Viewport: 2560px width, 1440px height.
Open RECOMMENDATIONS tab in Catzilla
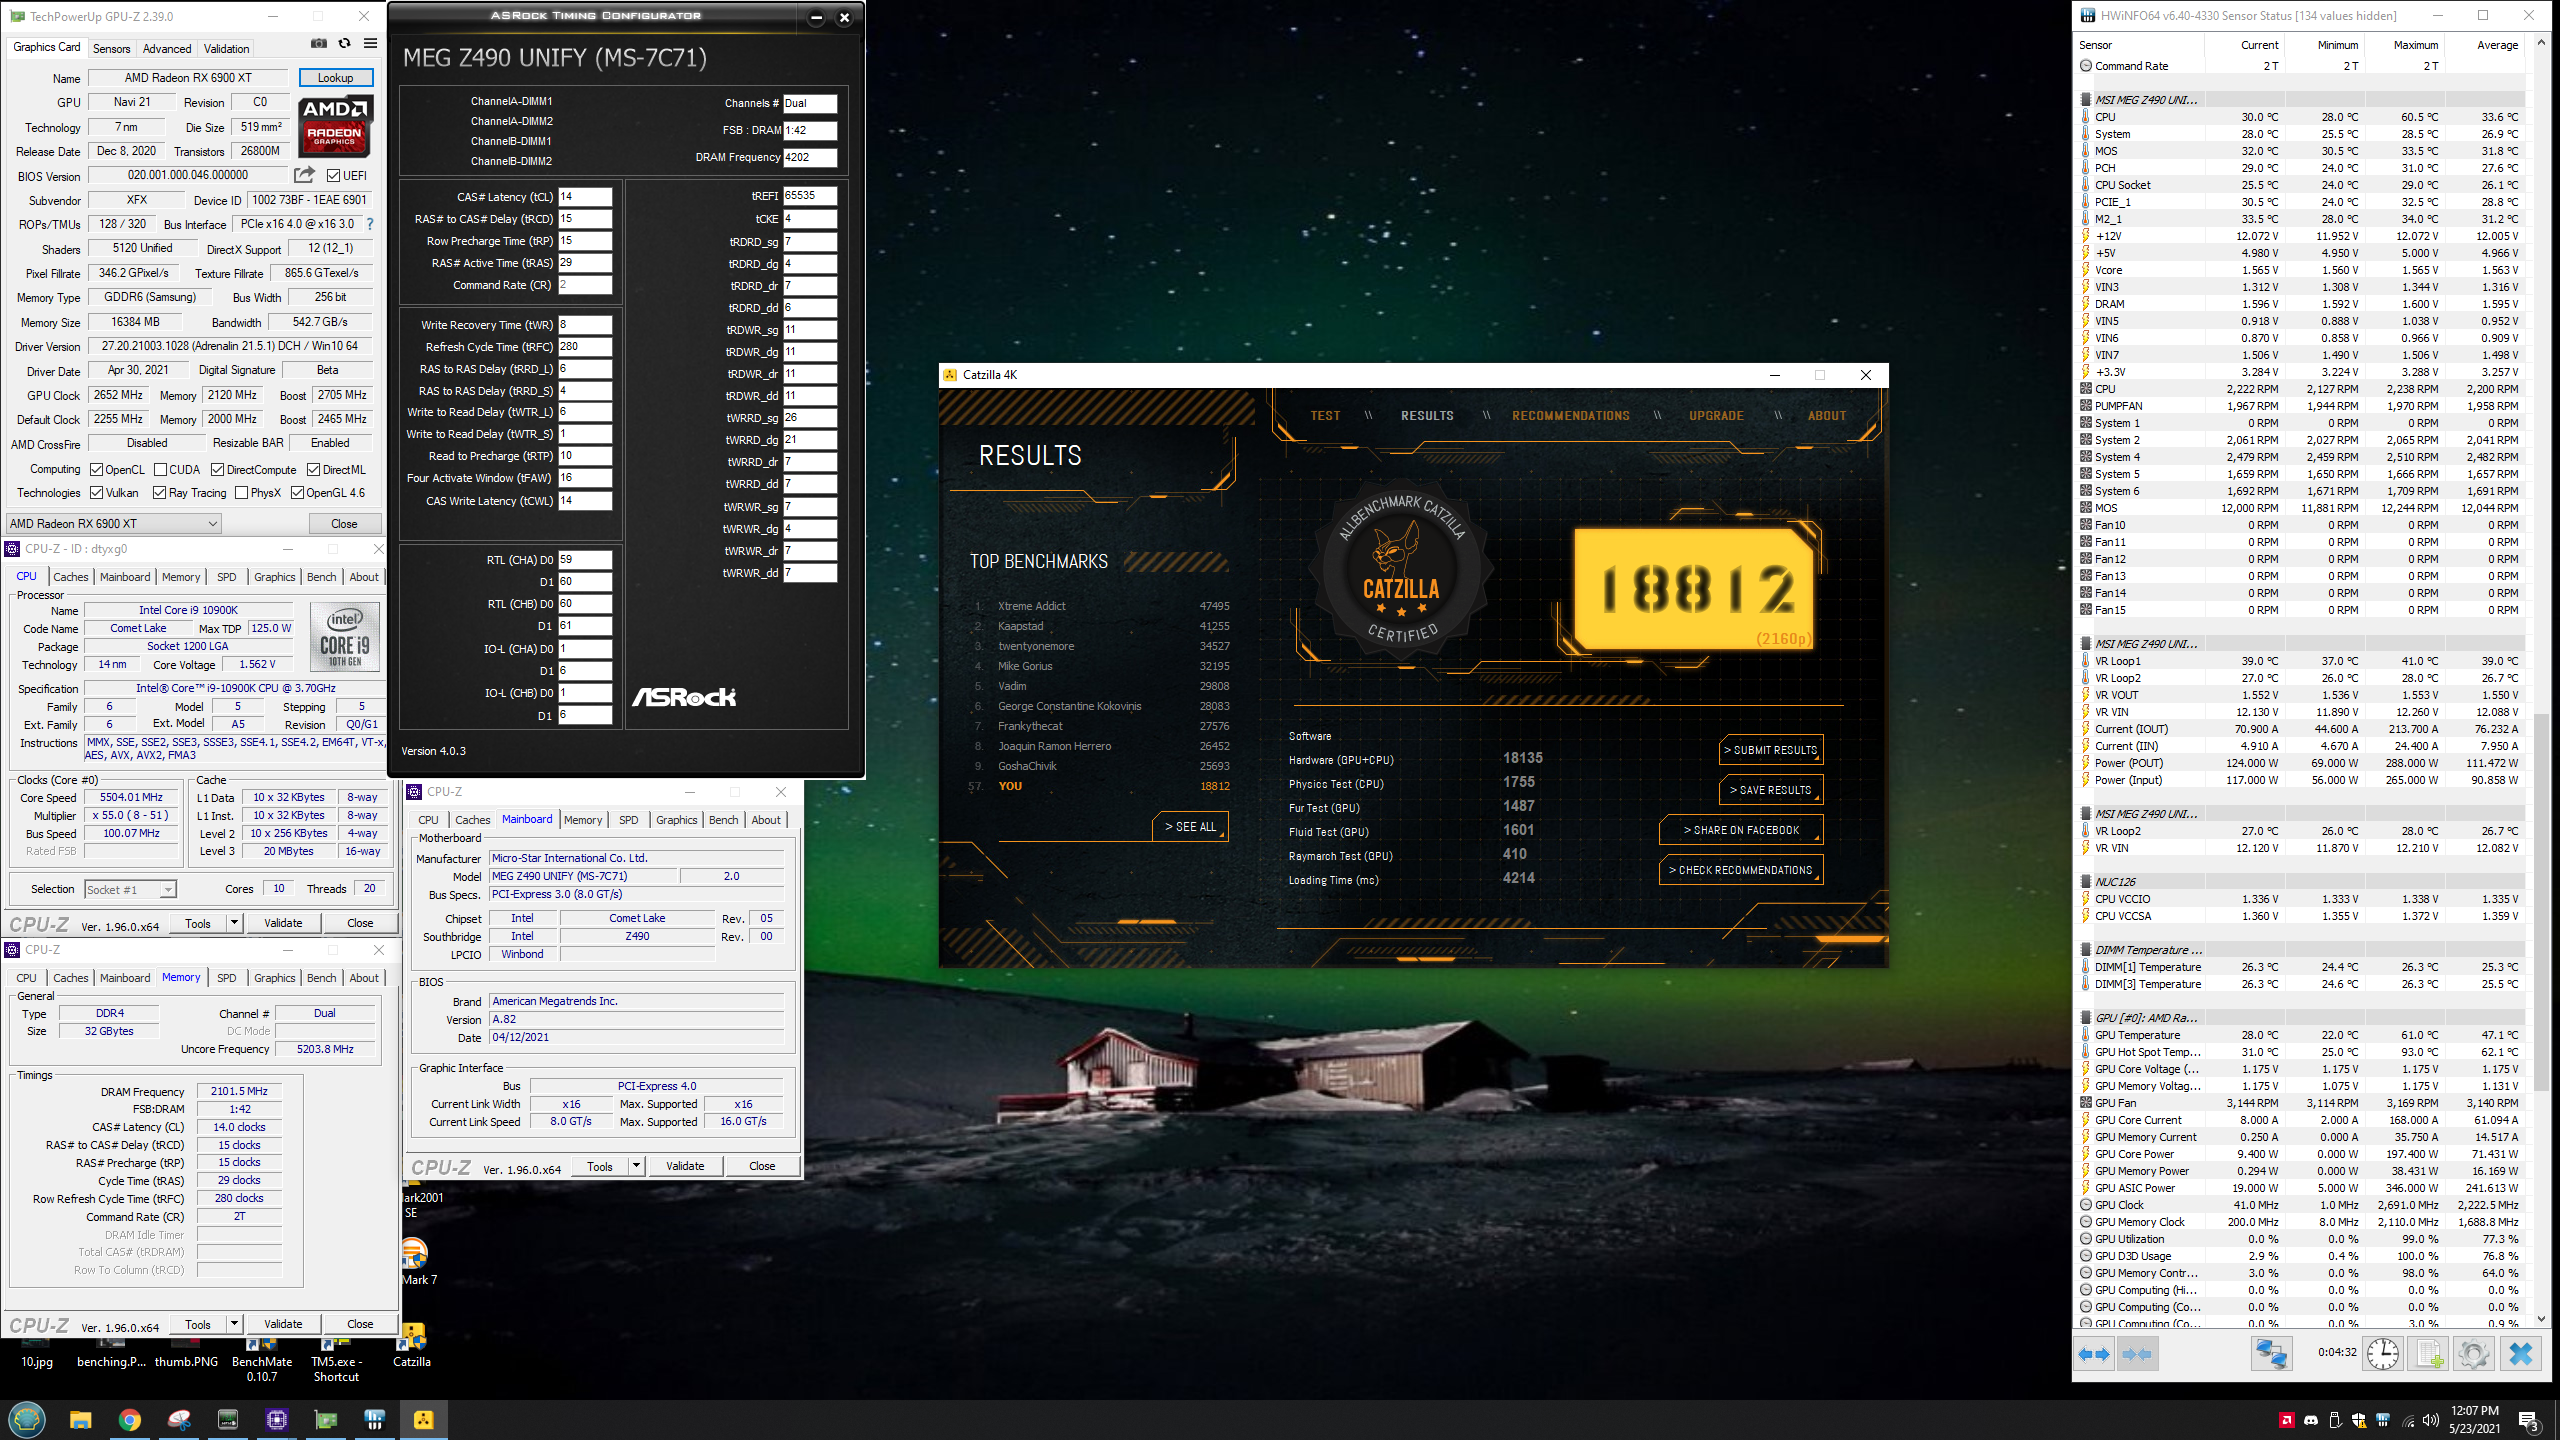(x=1570, y=416)
